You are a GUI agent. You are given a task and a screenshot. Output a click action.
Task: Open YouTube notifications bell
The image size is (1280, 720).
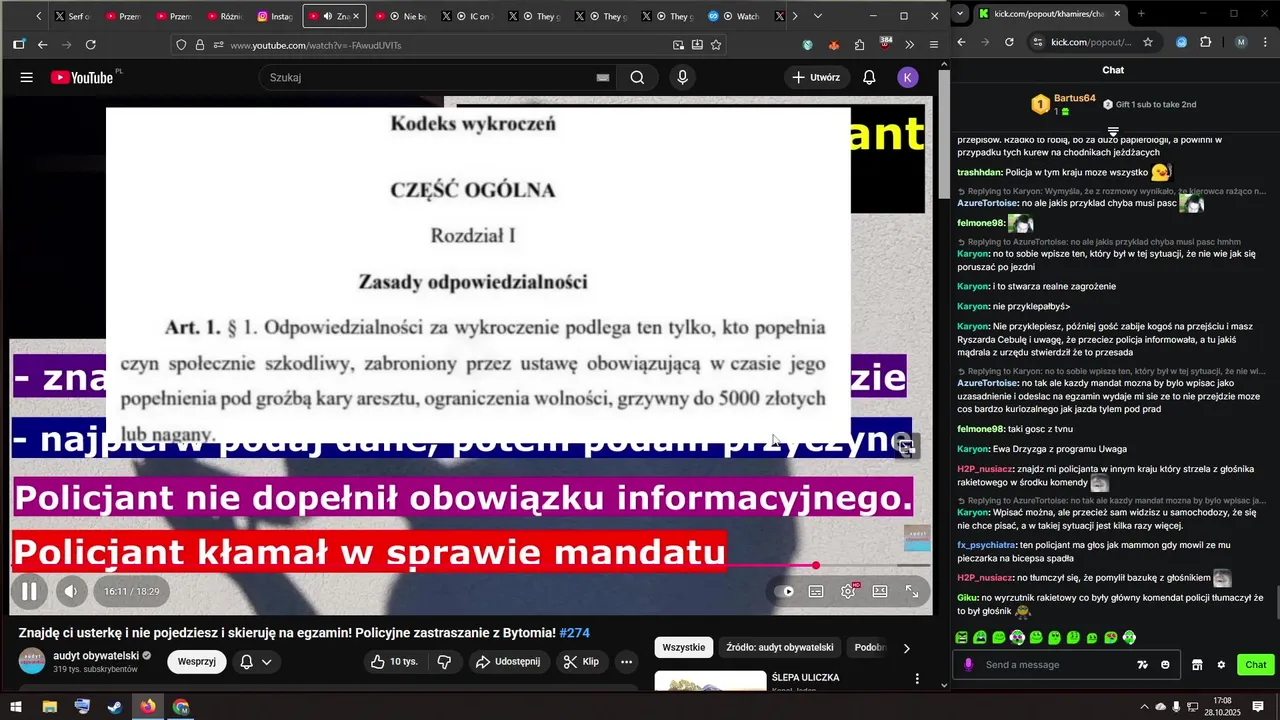point(869,77)
